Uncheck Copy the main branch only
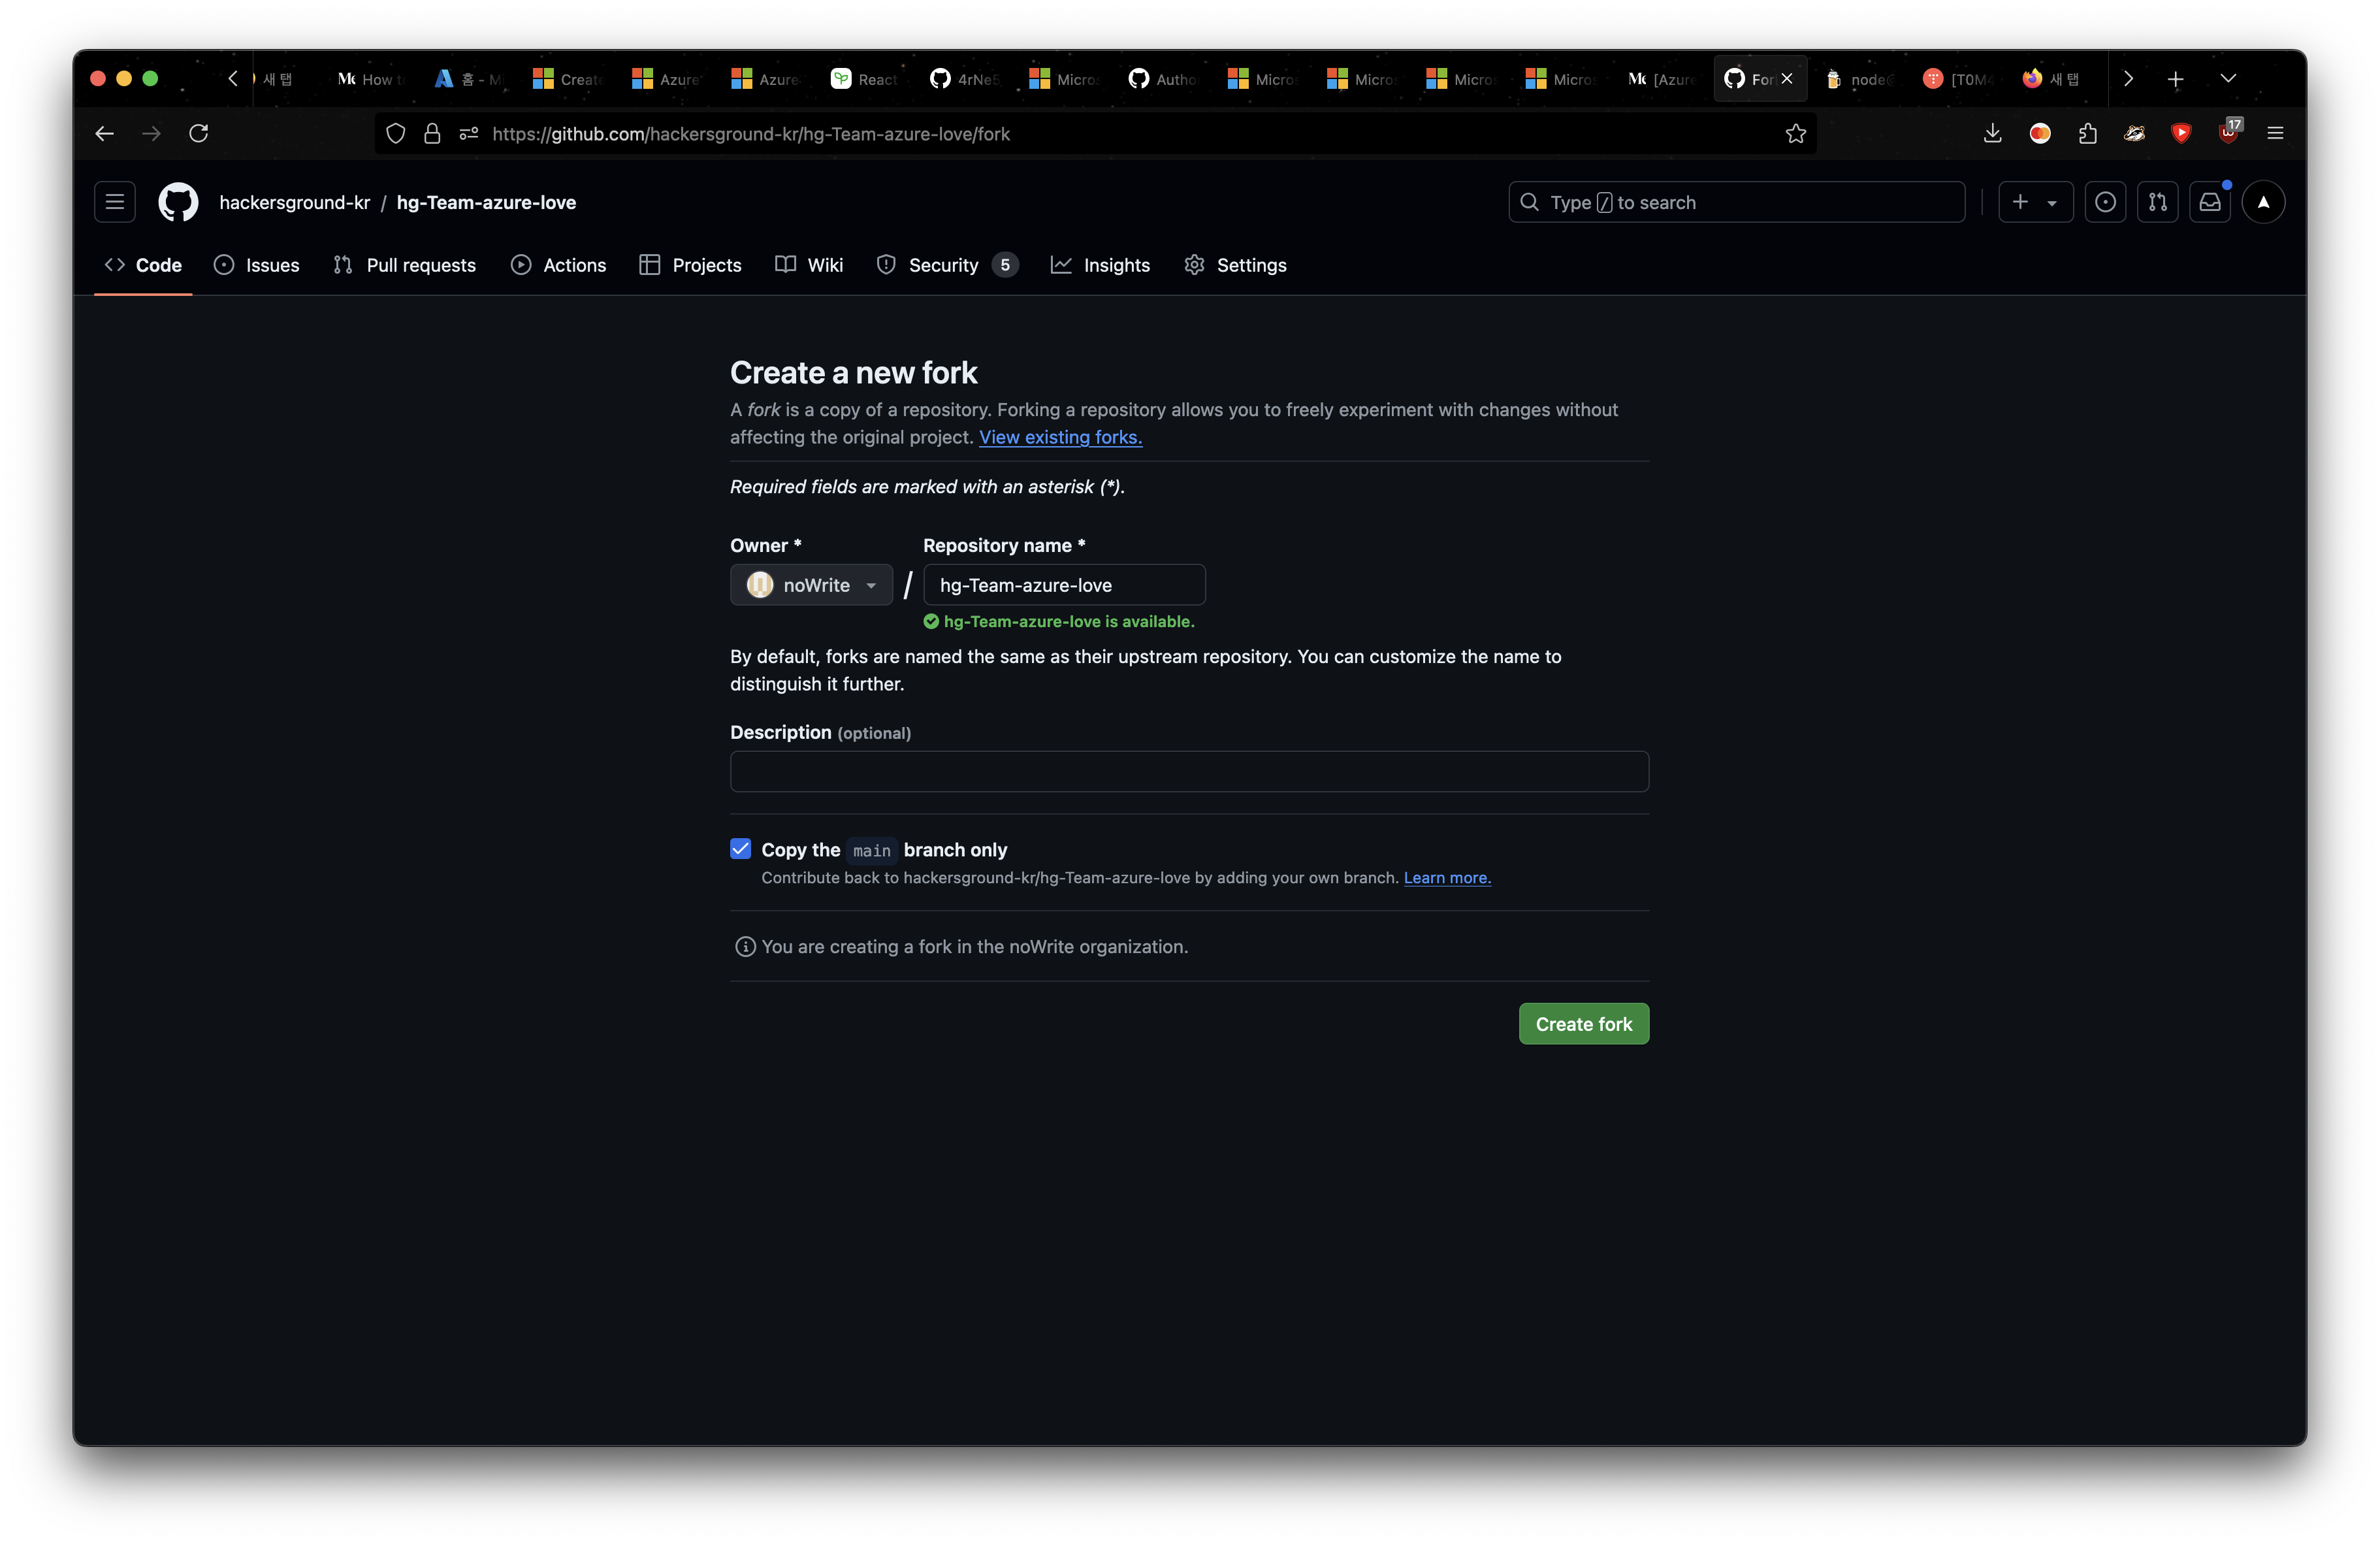The height and width of the screenshot is (1543, 2380). click(740, 849)
